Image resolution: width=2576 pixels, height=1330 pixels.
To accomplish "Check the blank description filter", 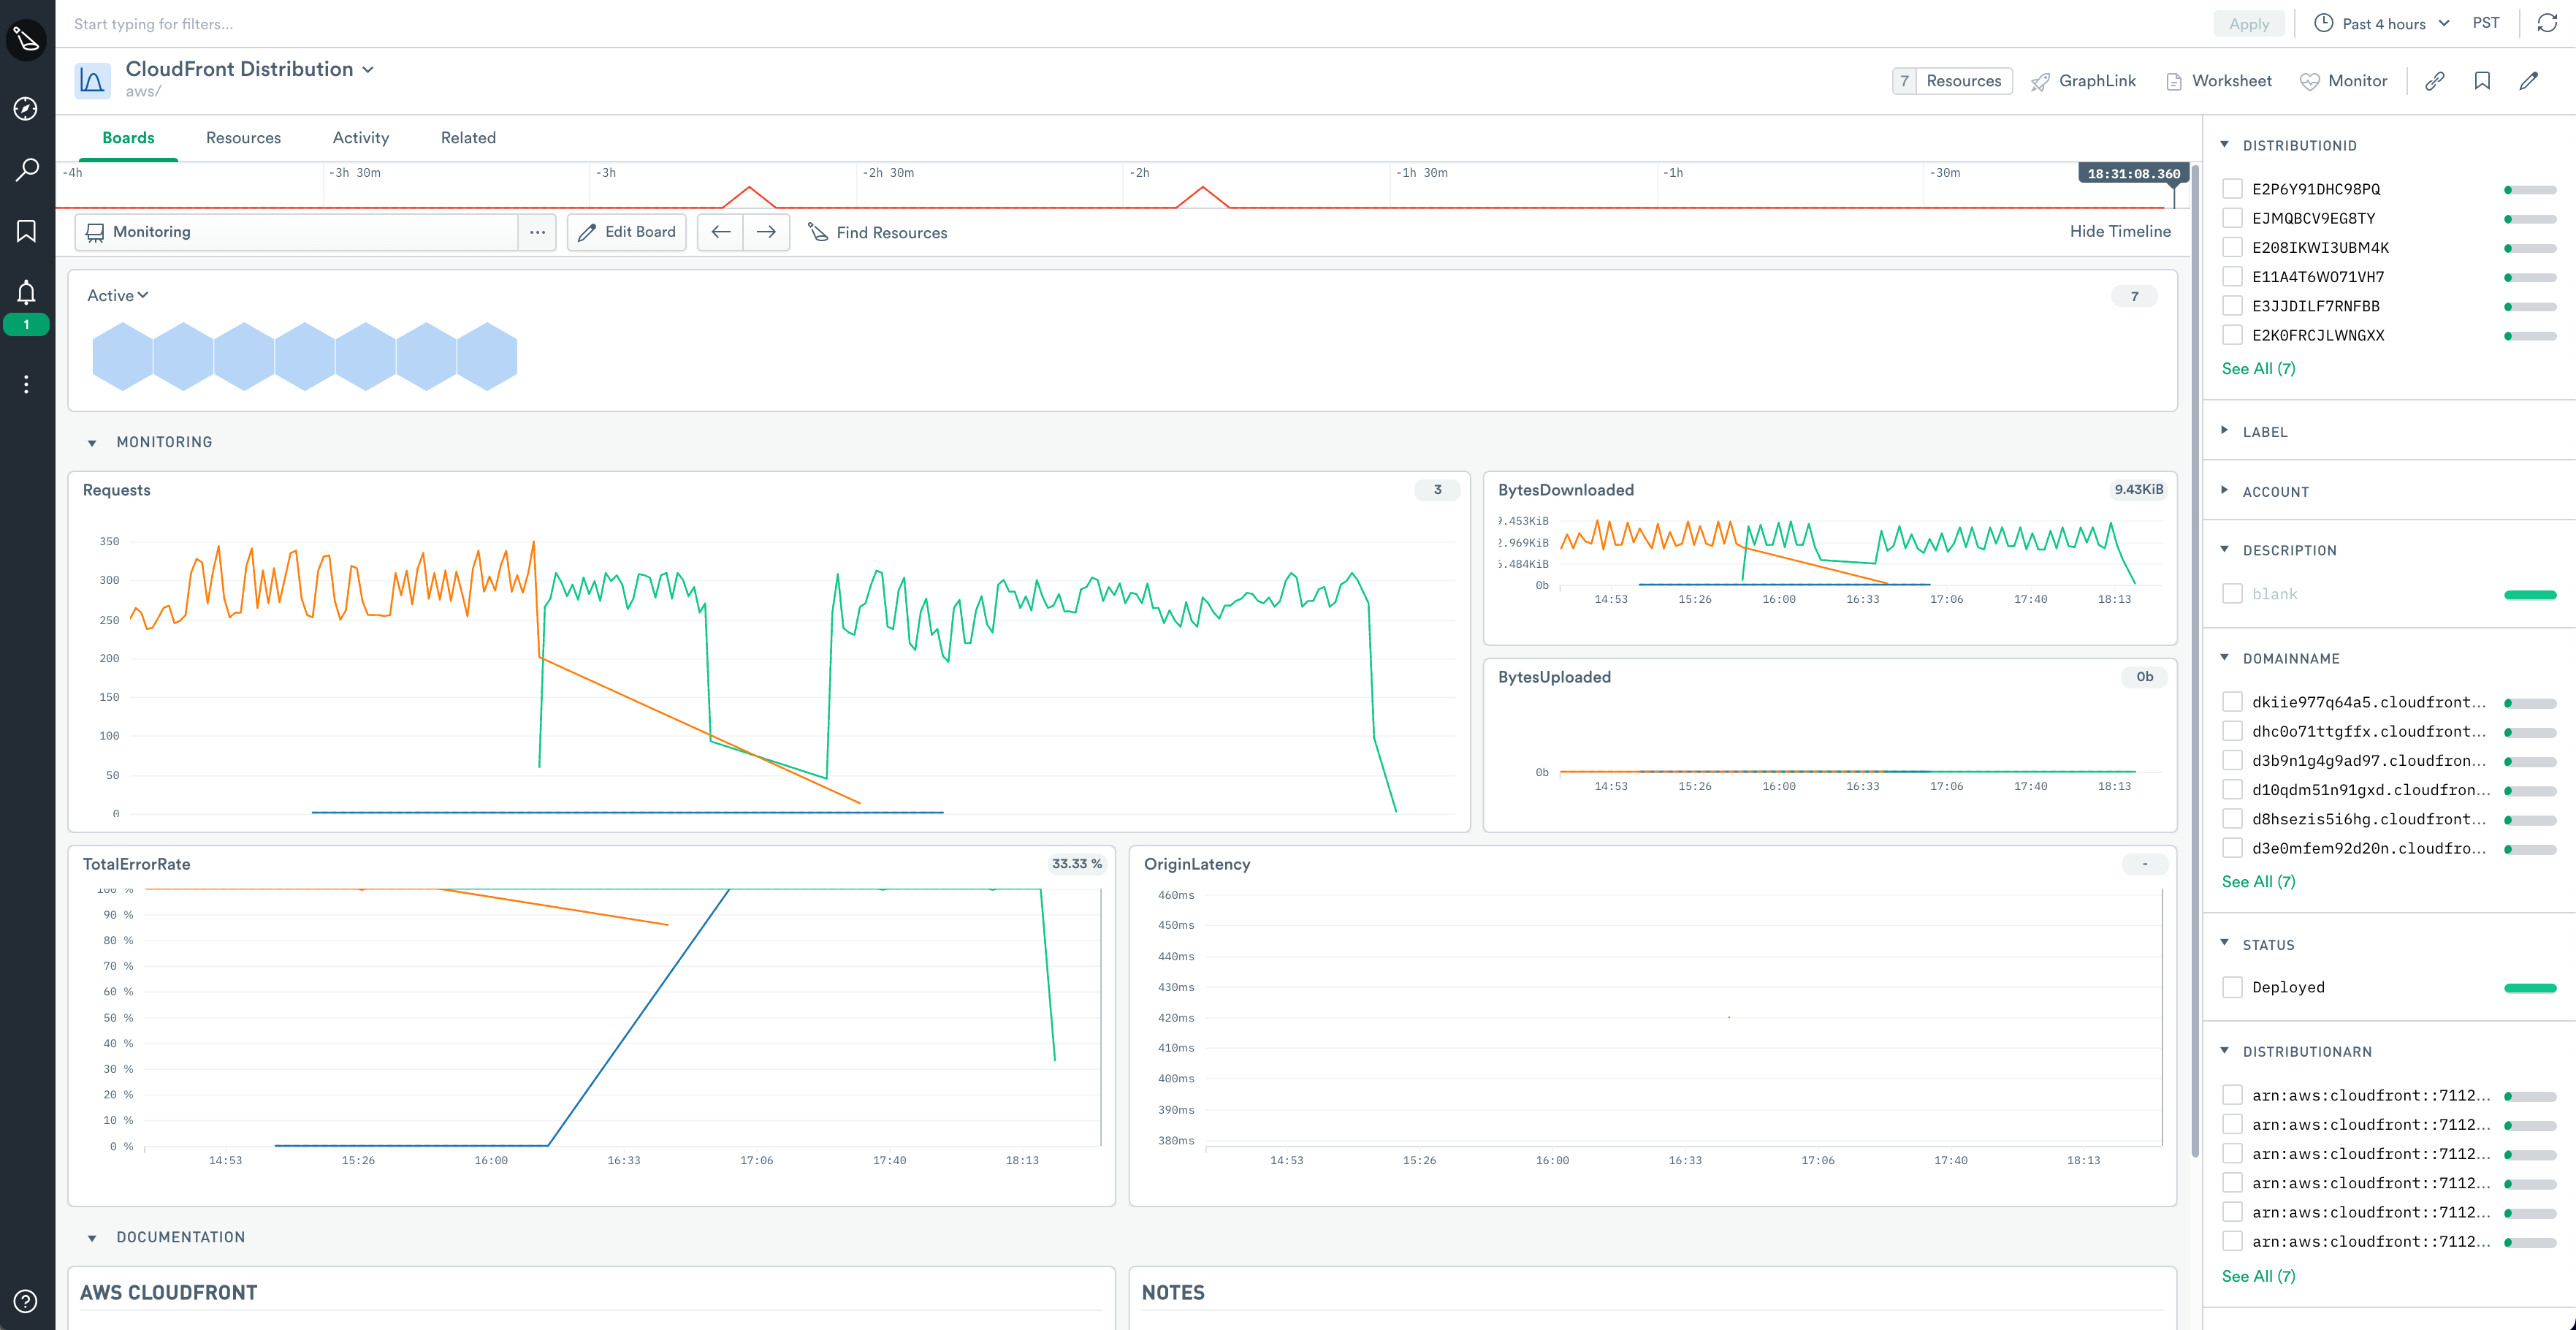I will coord(2232,594).
